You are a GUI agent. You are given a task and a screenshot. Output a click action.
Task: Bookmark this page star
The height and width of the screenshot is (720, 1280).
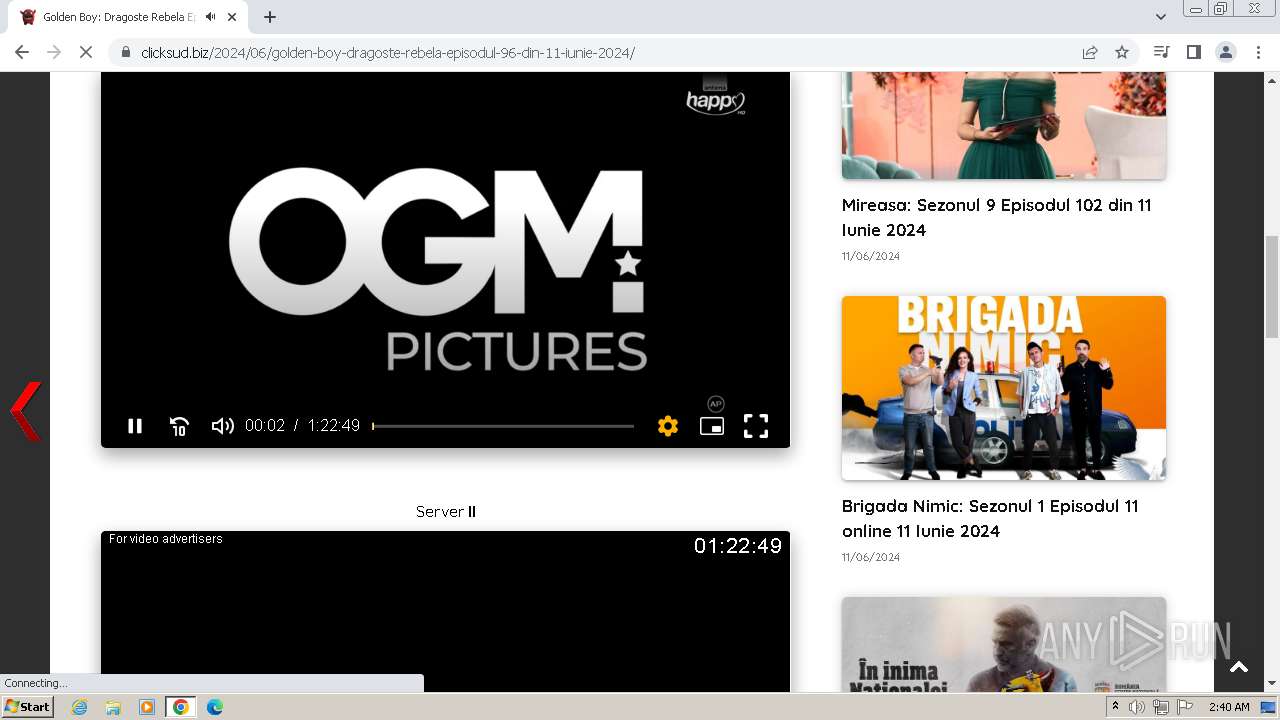coord(1122,53)
